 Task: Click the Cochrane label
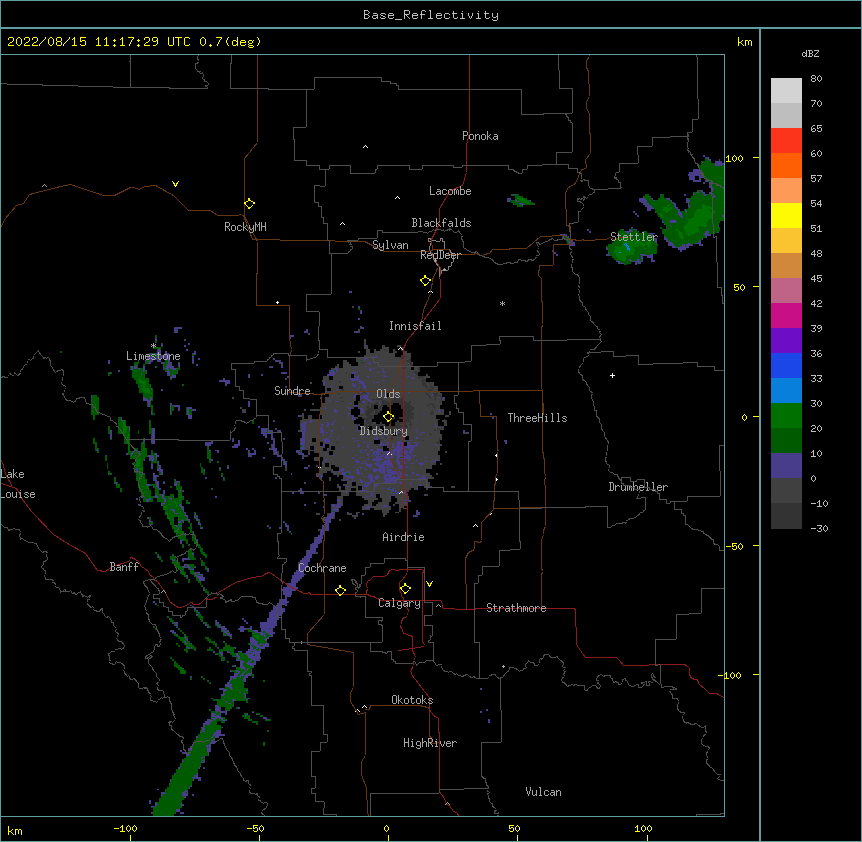point(322,568)
